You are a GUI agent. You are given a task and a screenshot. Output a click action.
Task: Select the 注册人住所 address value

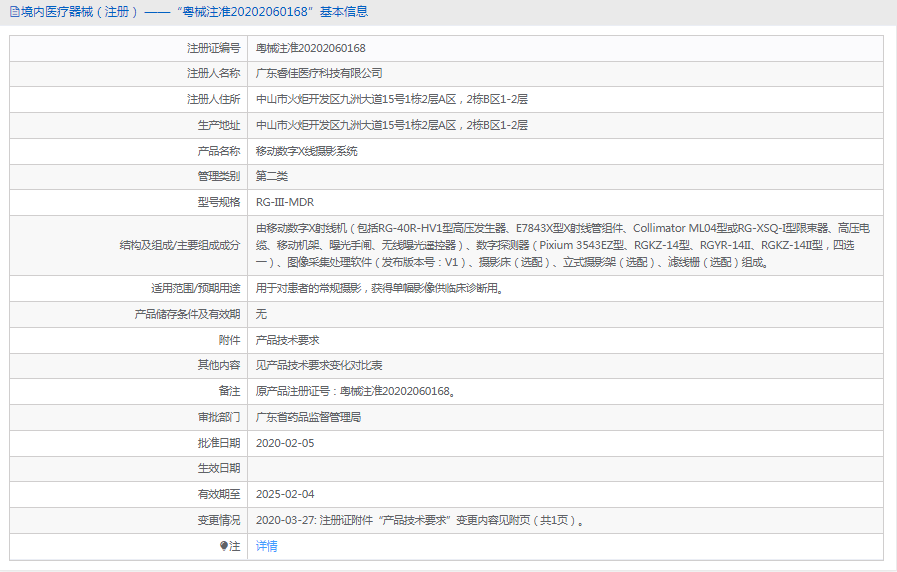392,100
